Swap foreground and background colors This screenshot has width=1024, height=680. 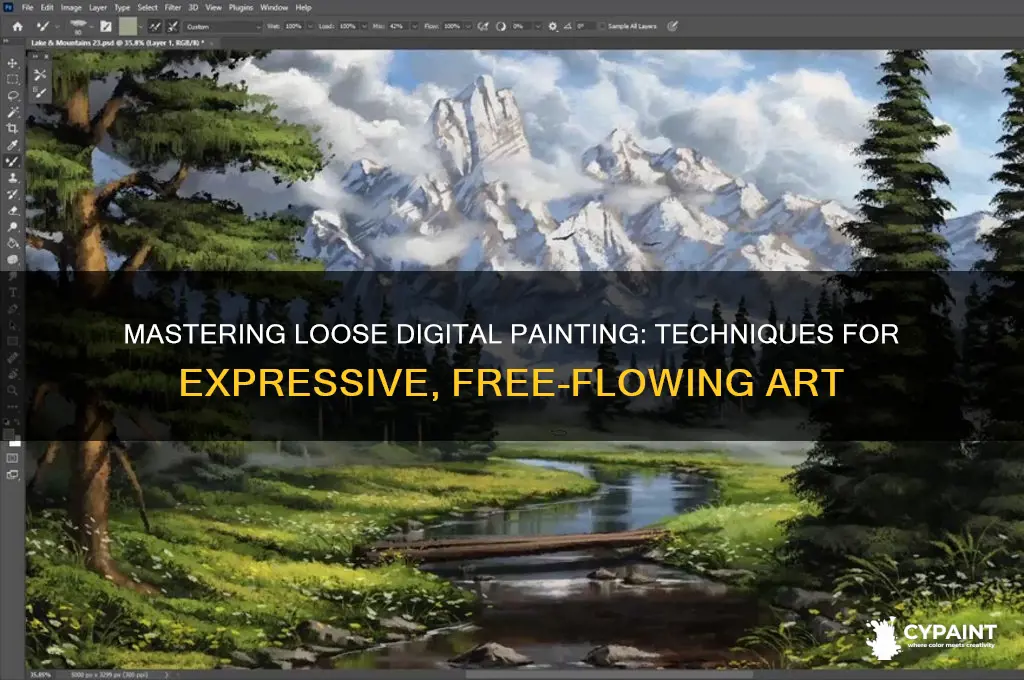click(x=17, y=422)
